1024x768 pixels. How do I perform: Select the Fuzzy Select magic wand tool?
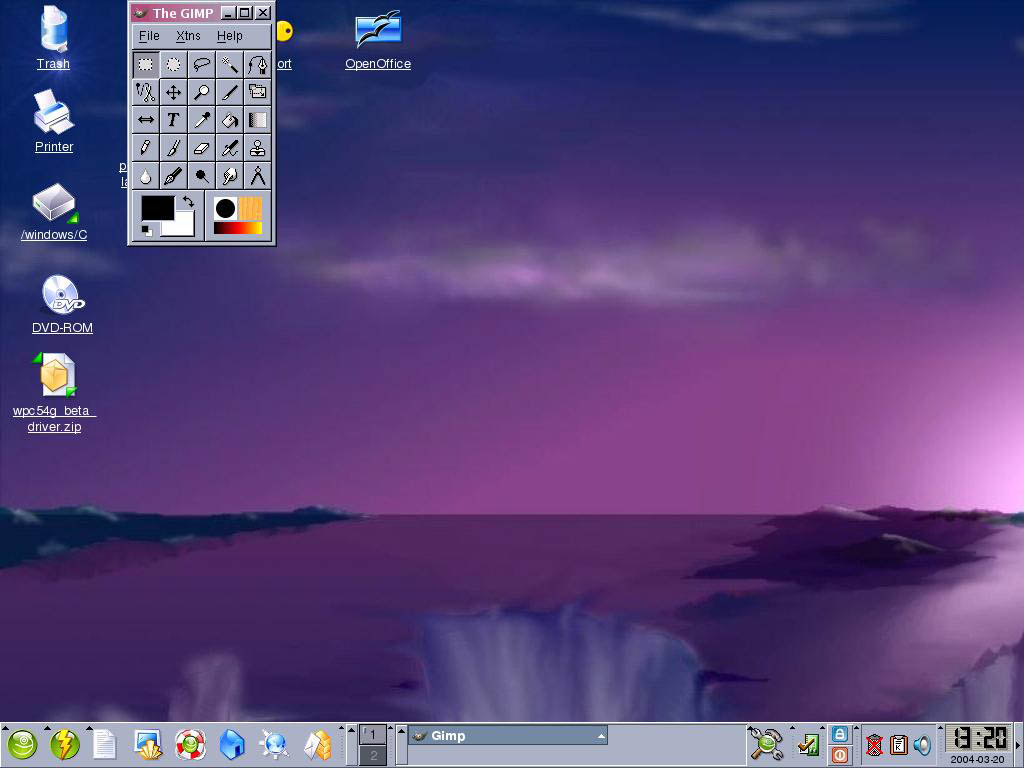(x=230, y=65)
